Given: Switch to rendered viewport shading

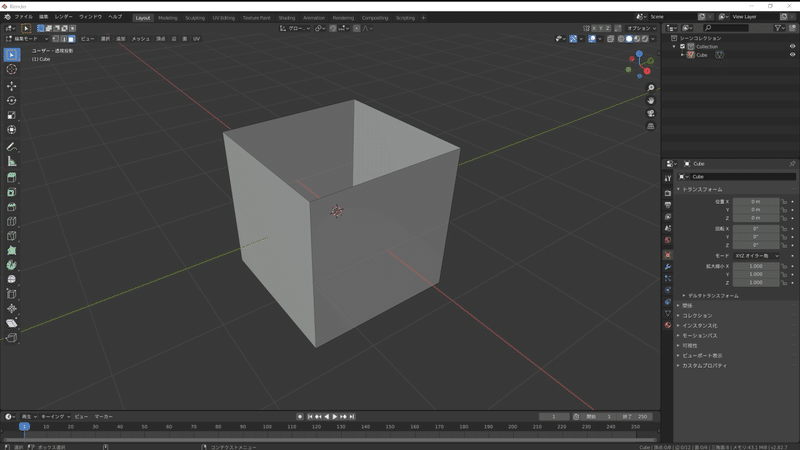Looking at the screenshot, I should [x=645, y=39].
